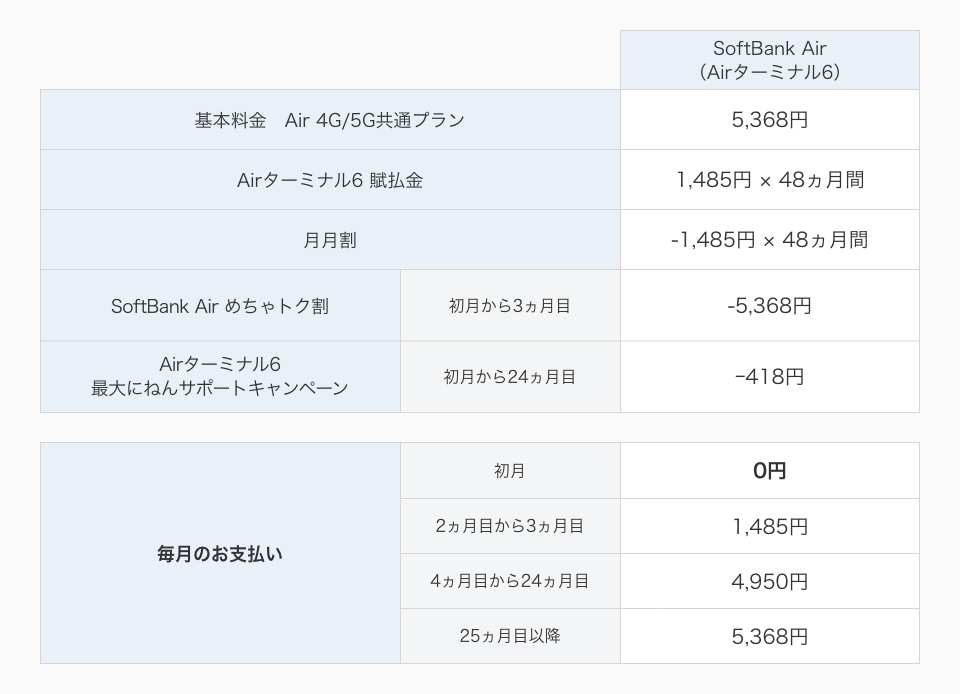The image size is (960, 694).
Task: Click the -1,485円 × 48ヵ月間 discount cell
Action: pos(769,240)
